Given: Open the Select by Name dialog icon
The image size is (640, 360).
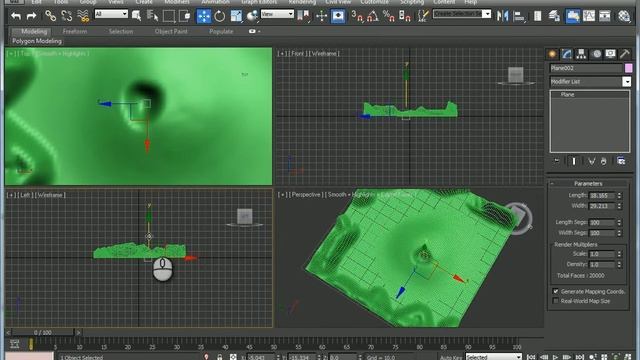Looking at the screenshot, I should point(153,16).
